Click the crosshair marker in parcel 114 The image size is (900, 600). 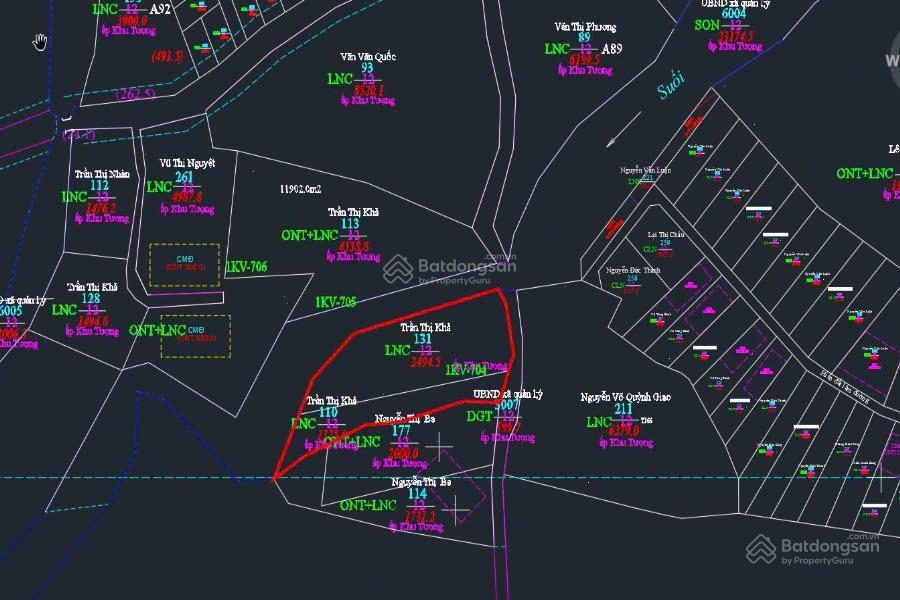(456, 510)
